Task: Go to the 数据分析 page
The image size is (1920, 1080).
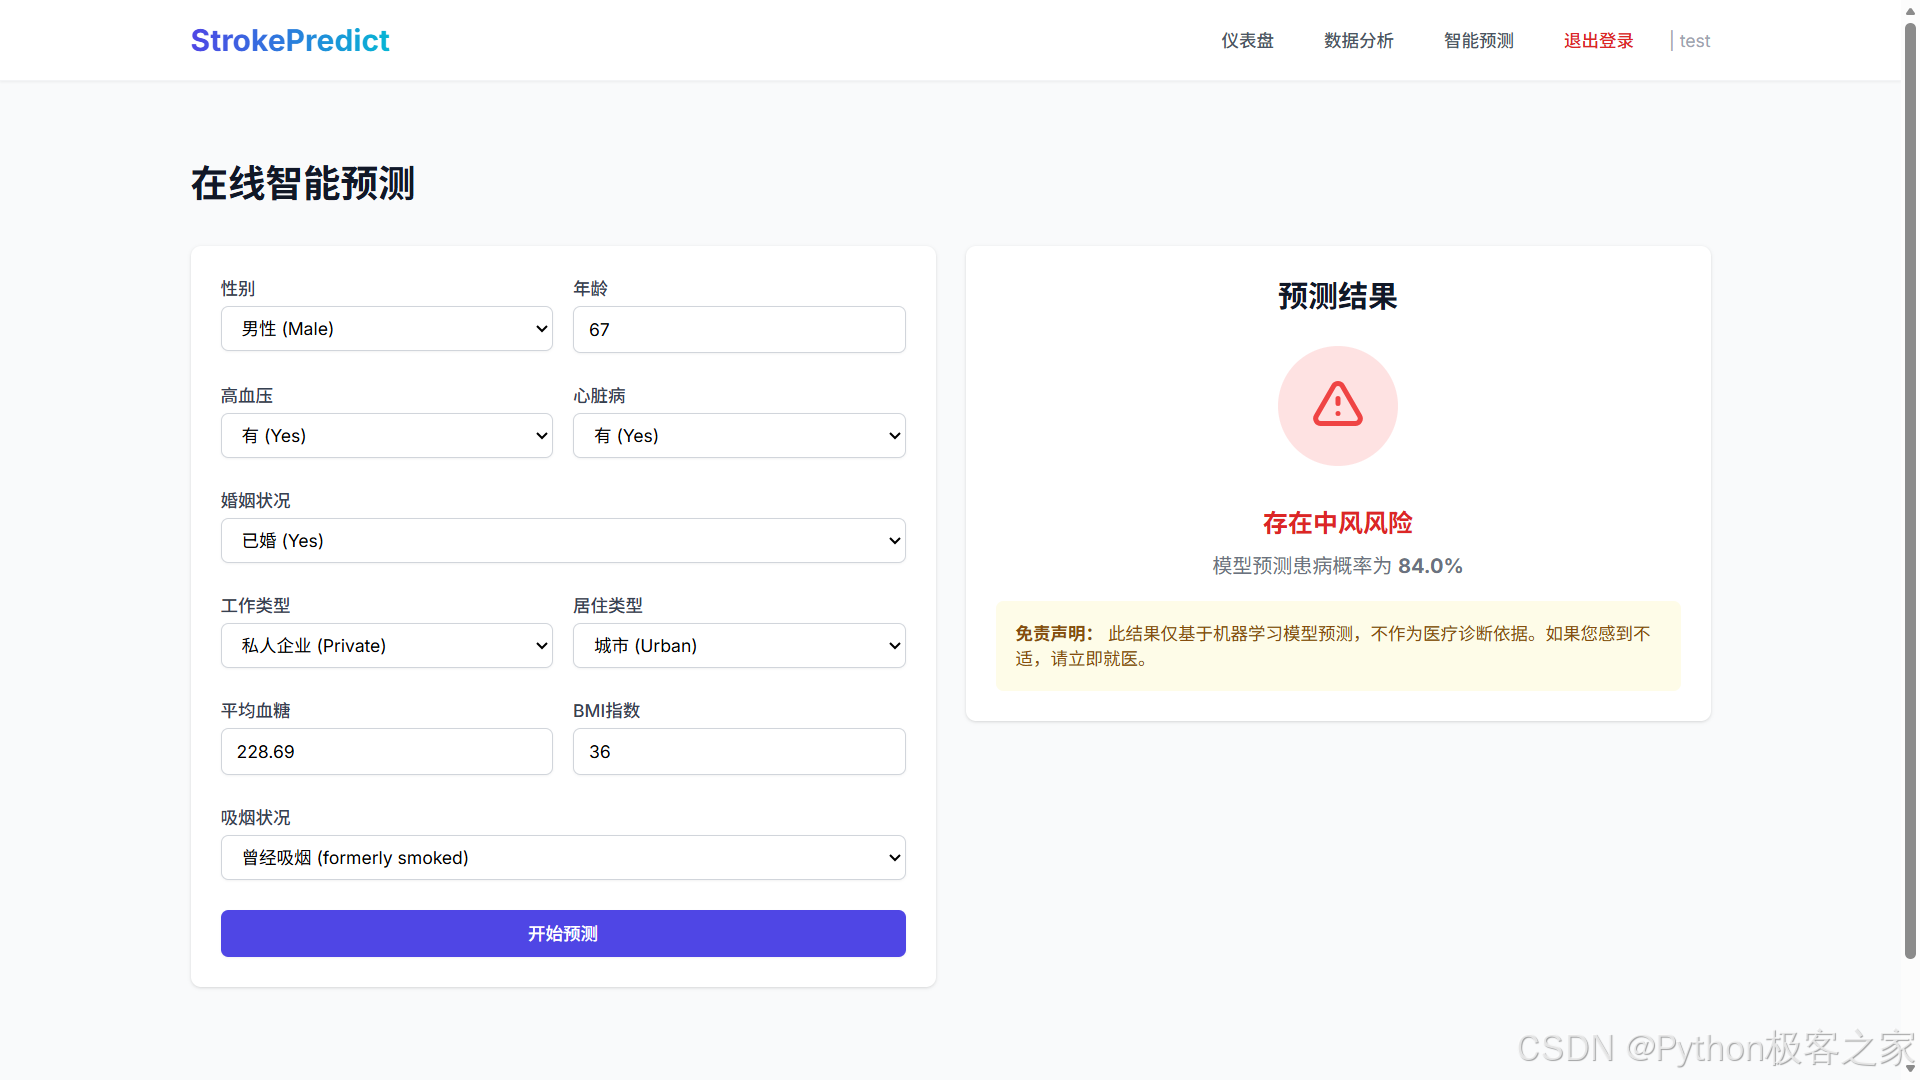Action: [x=1358, y=41]
